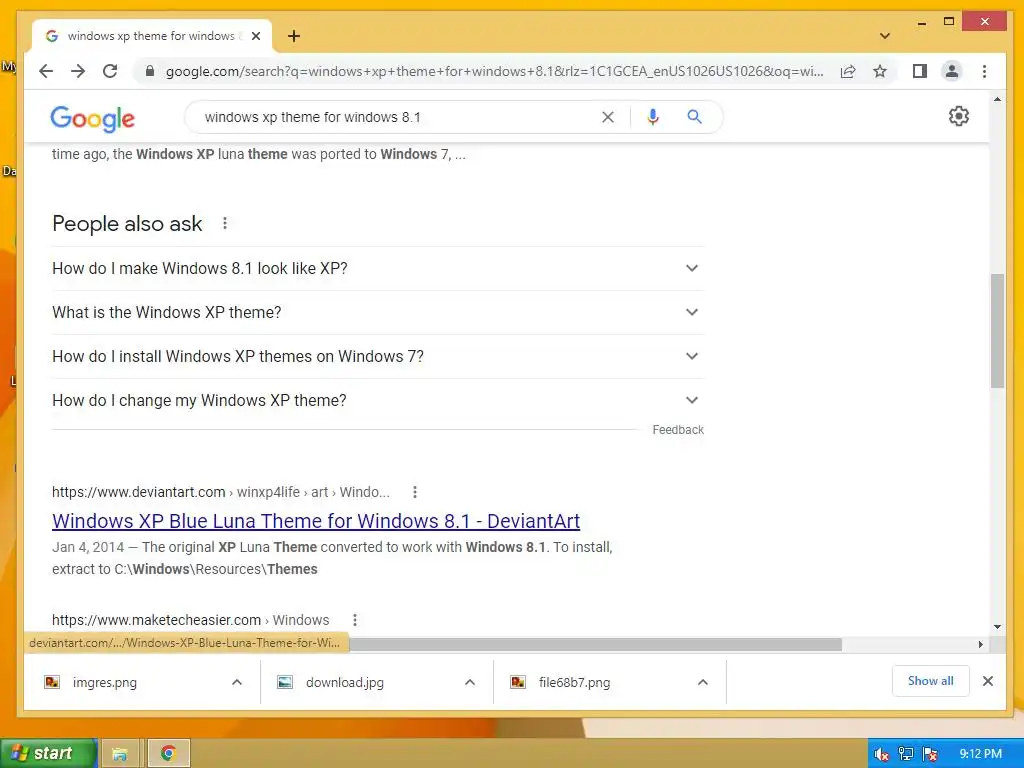Click the Chrome taskbar button
This screenshot has height=768, width=1024.
point(168,754)
